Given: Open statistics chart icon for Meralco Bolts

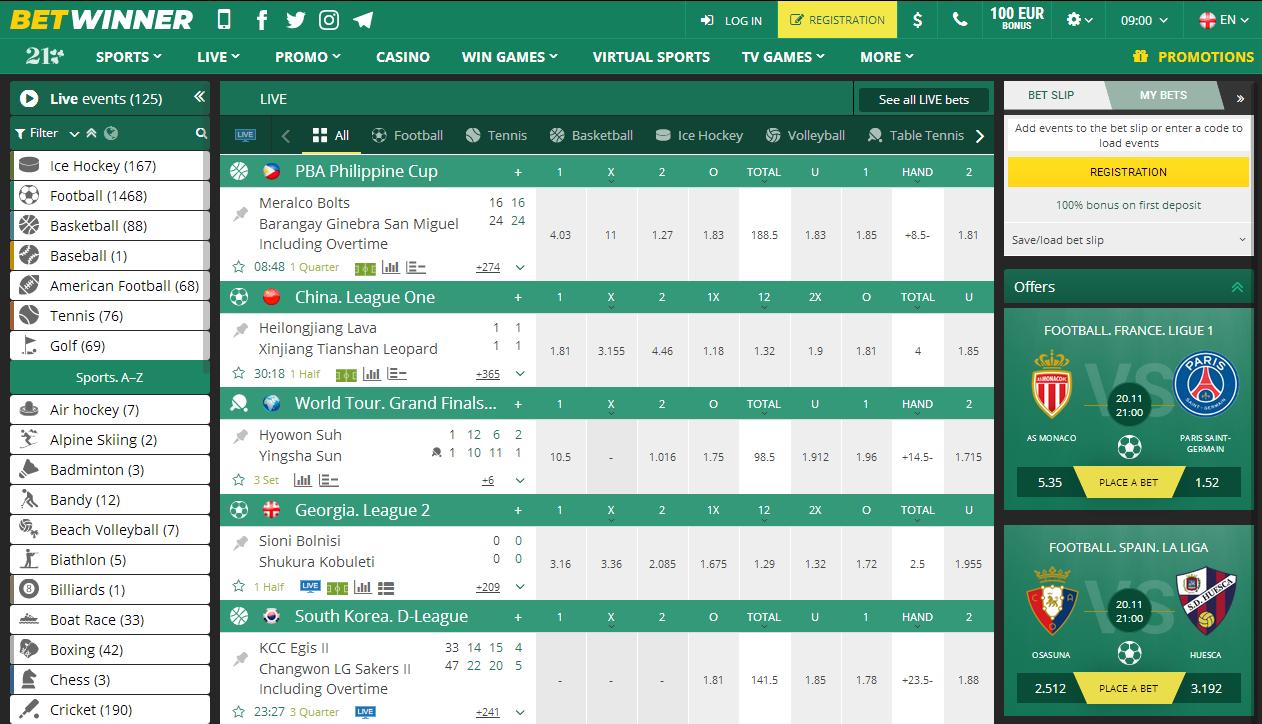Looking at the screenshot, I should click(390, 267).
